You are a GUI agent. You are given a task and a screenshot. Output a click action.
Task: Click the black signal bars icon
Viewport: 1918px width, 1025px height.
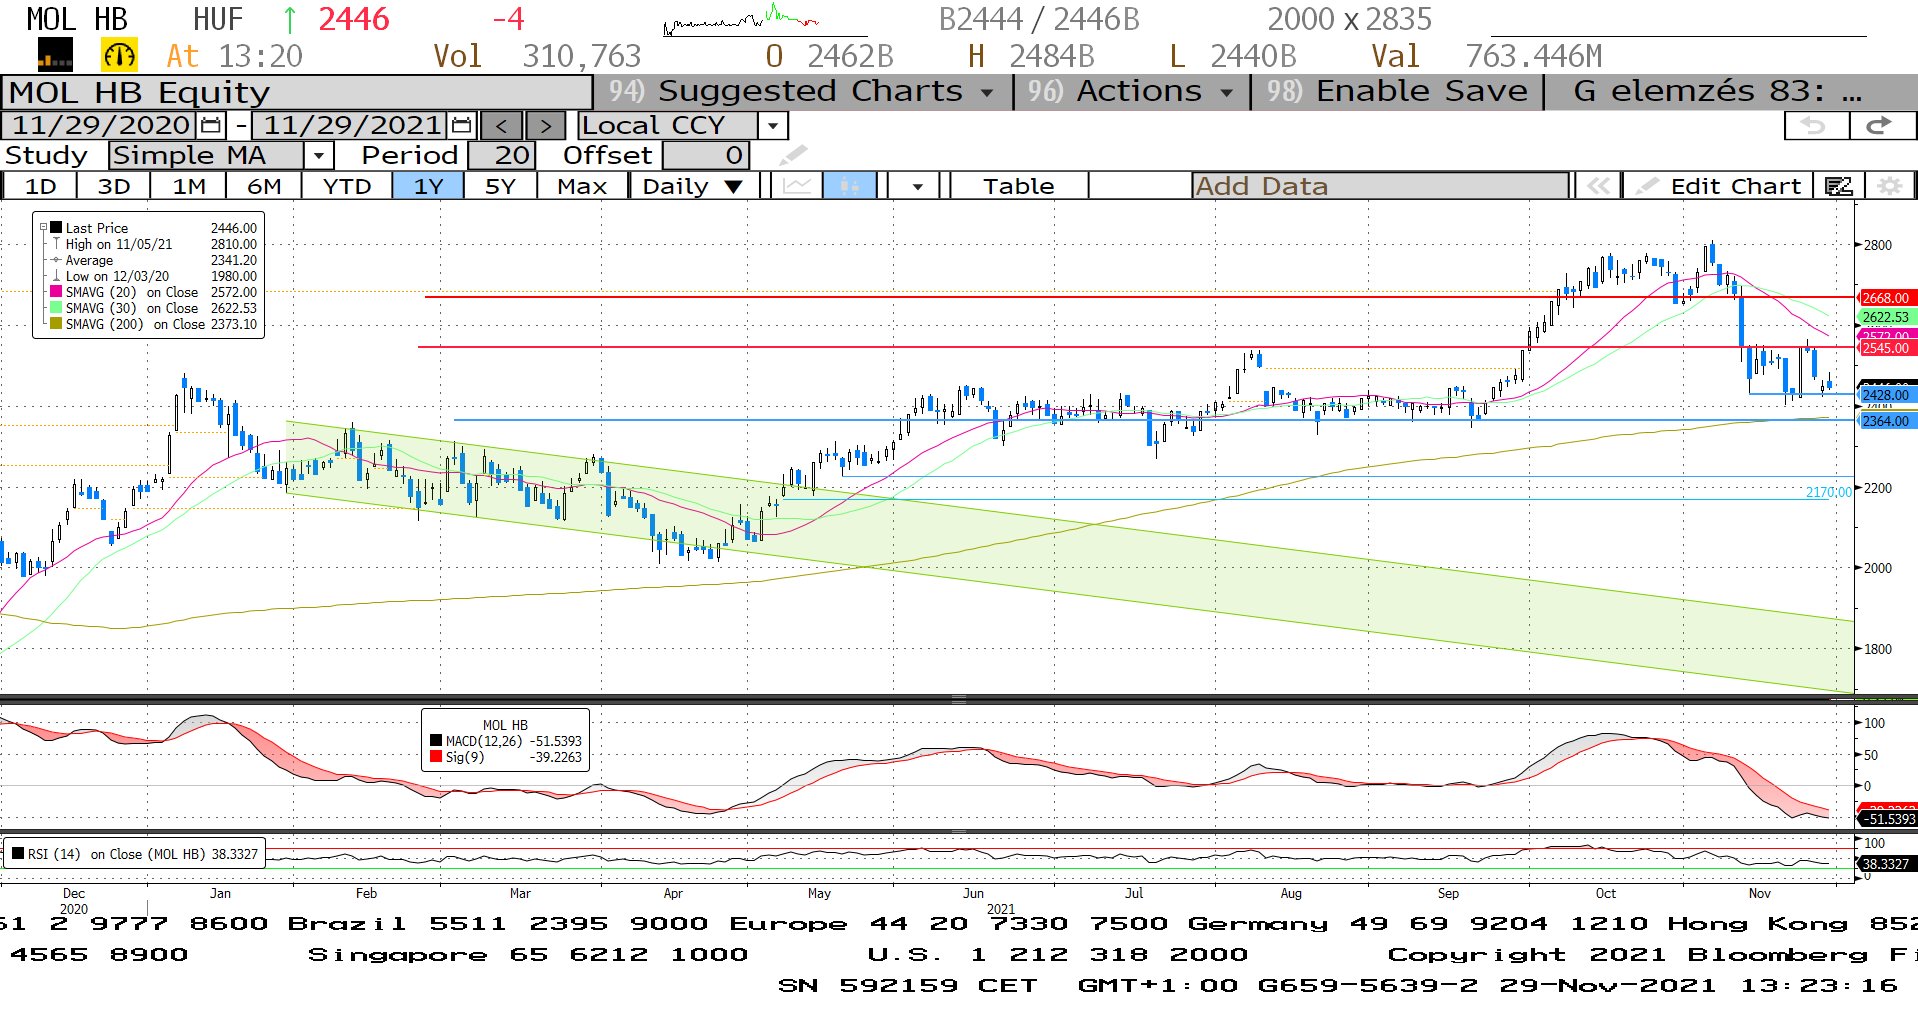coord(55,55)
